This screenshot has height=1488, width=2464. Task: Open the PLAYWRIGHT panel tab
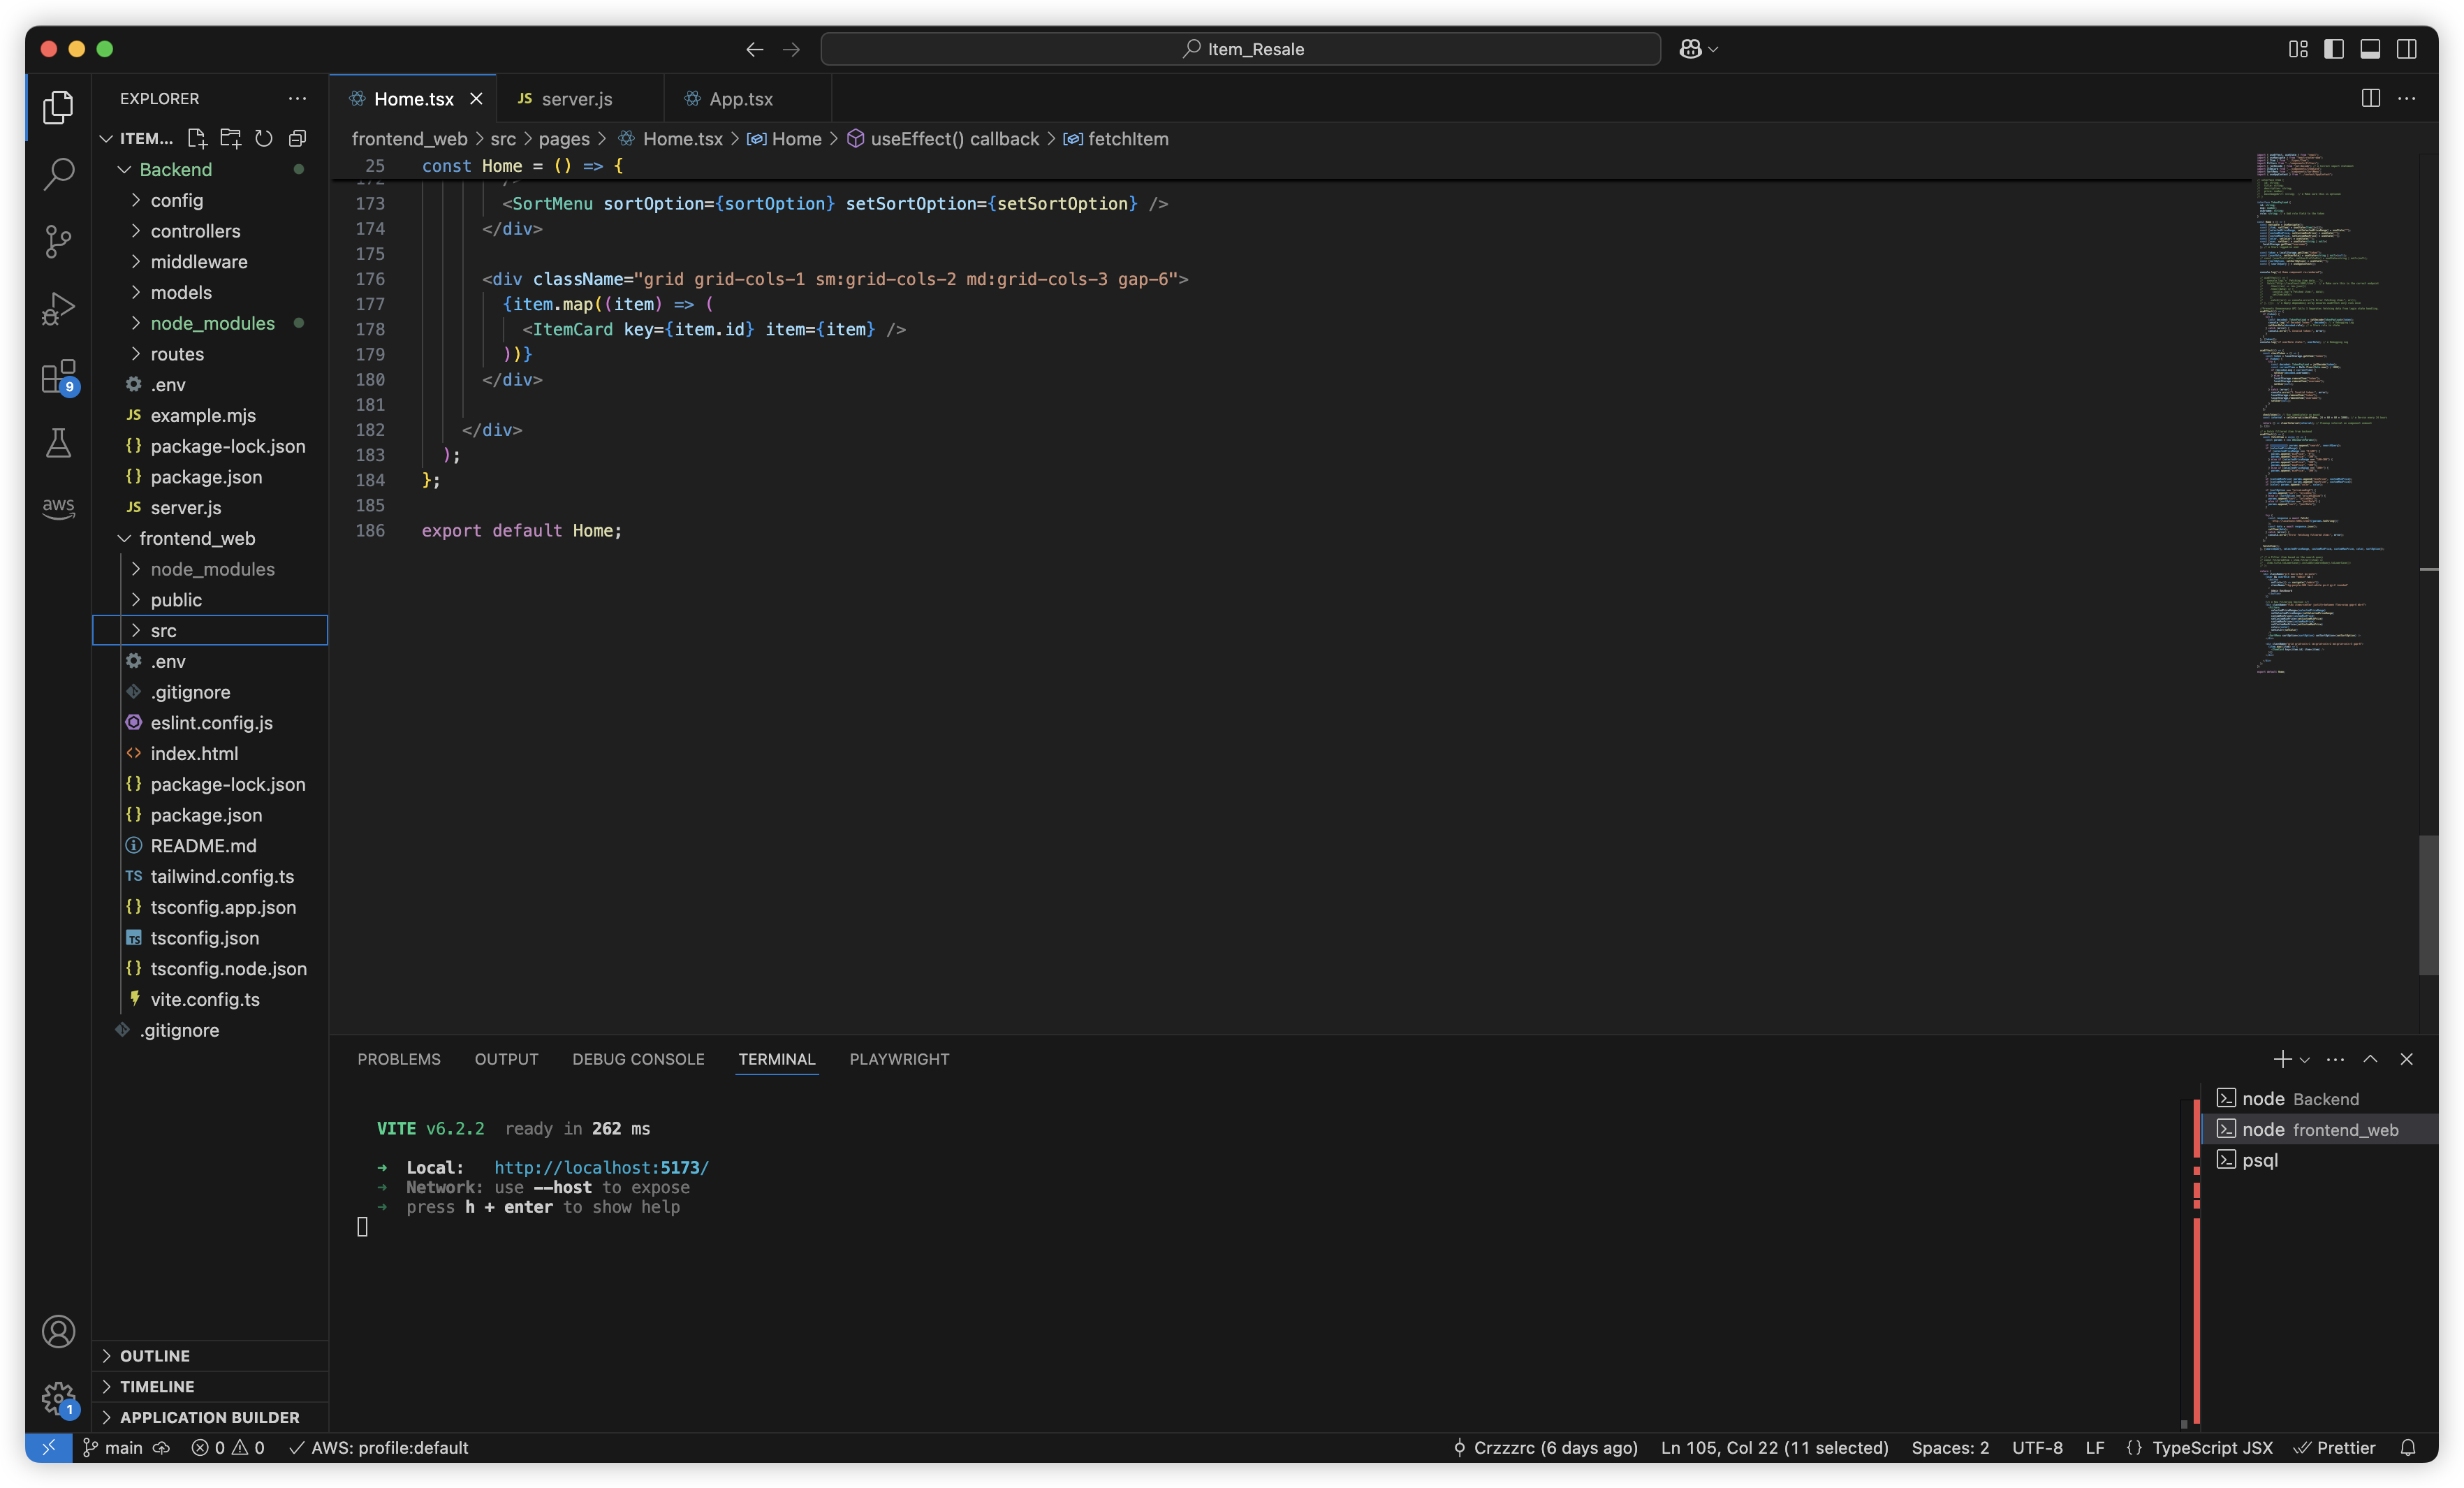pos(899,1059)
